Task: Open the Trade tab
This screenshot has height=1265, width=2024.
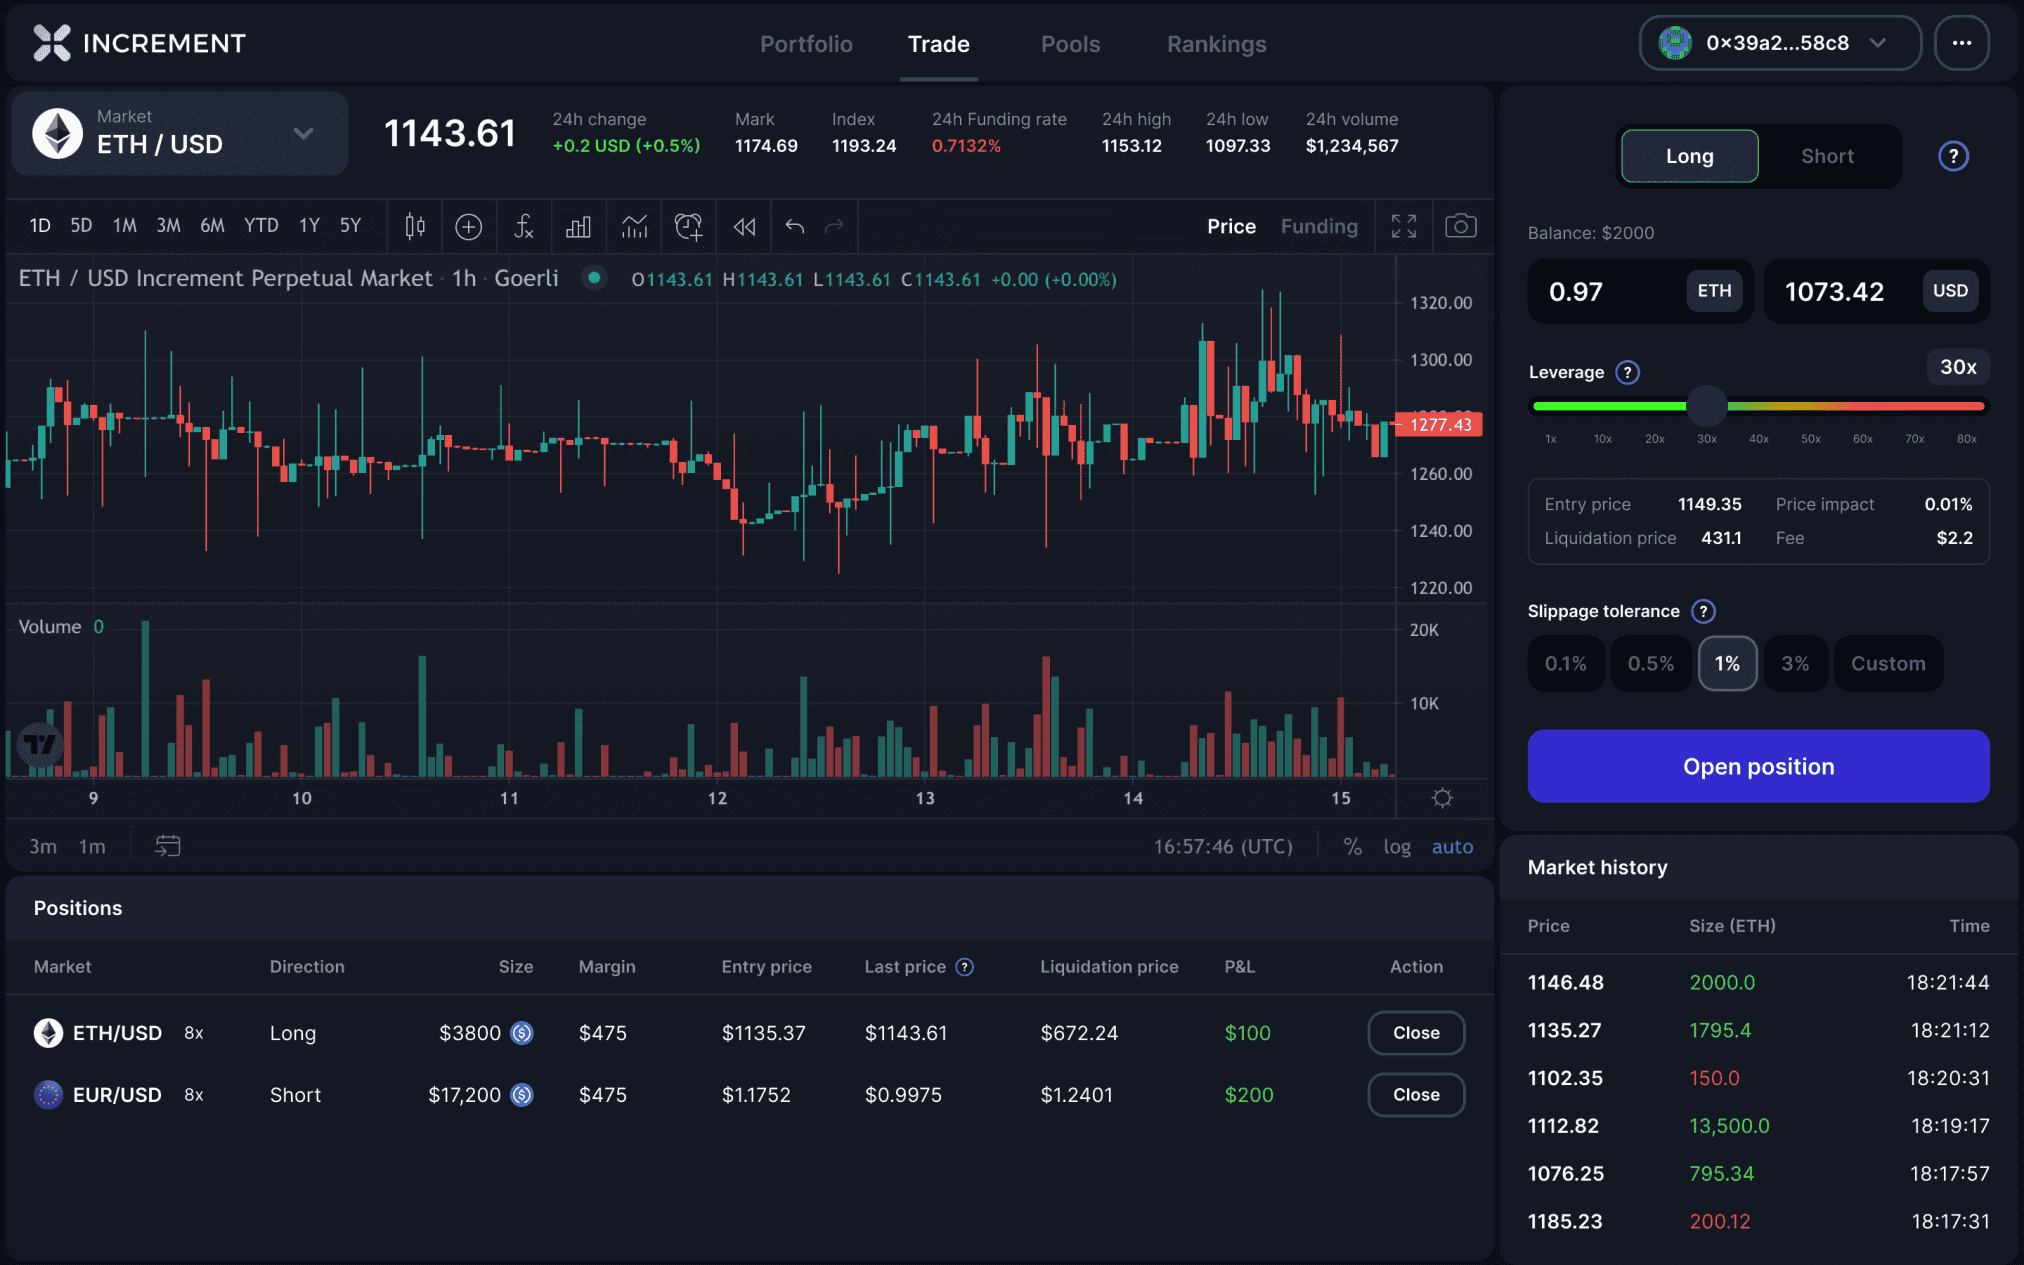Action: click(x=938, y=44)
